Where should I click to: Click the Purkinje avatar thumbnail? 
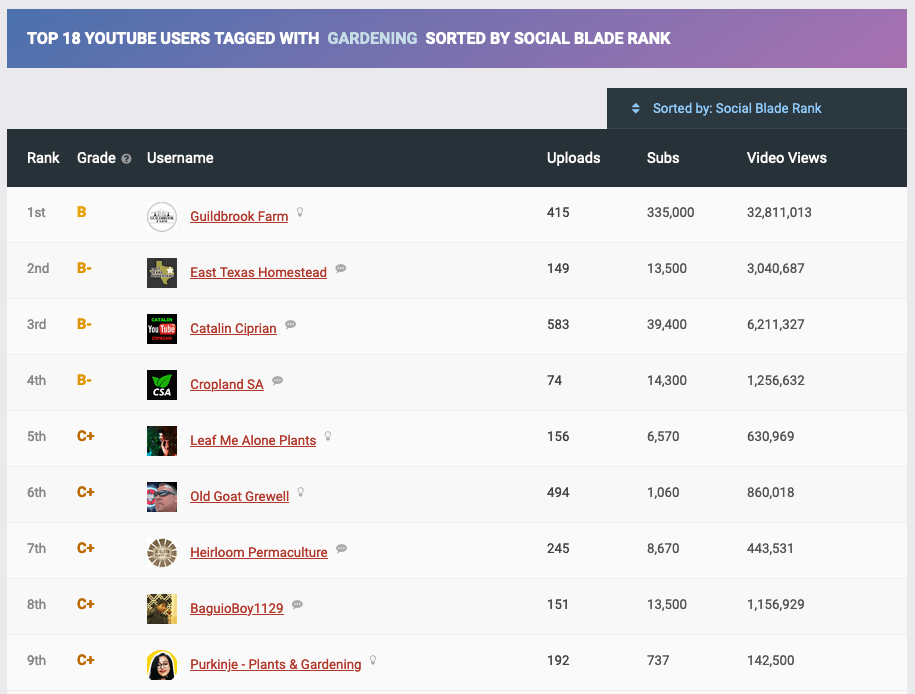pyautogui.click(x=162, y=665)
